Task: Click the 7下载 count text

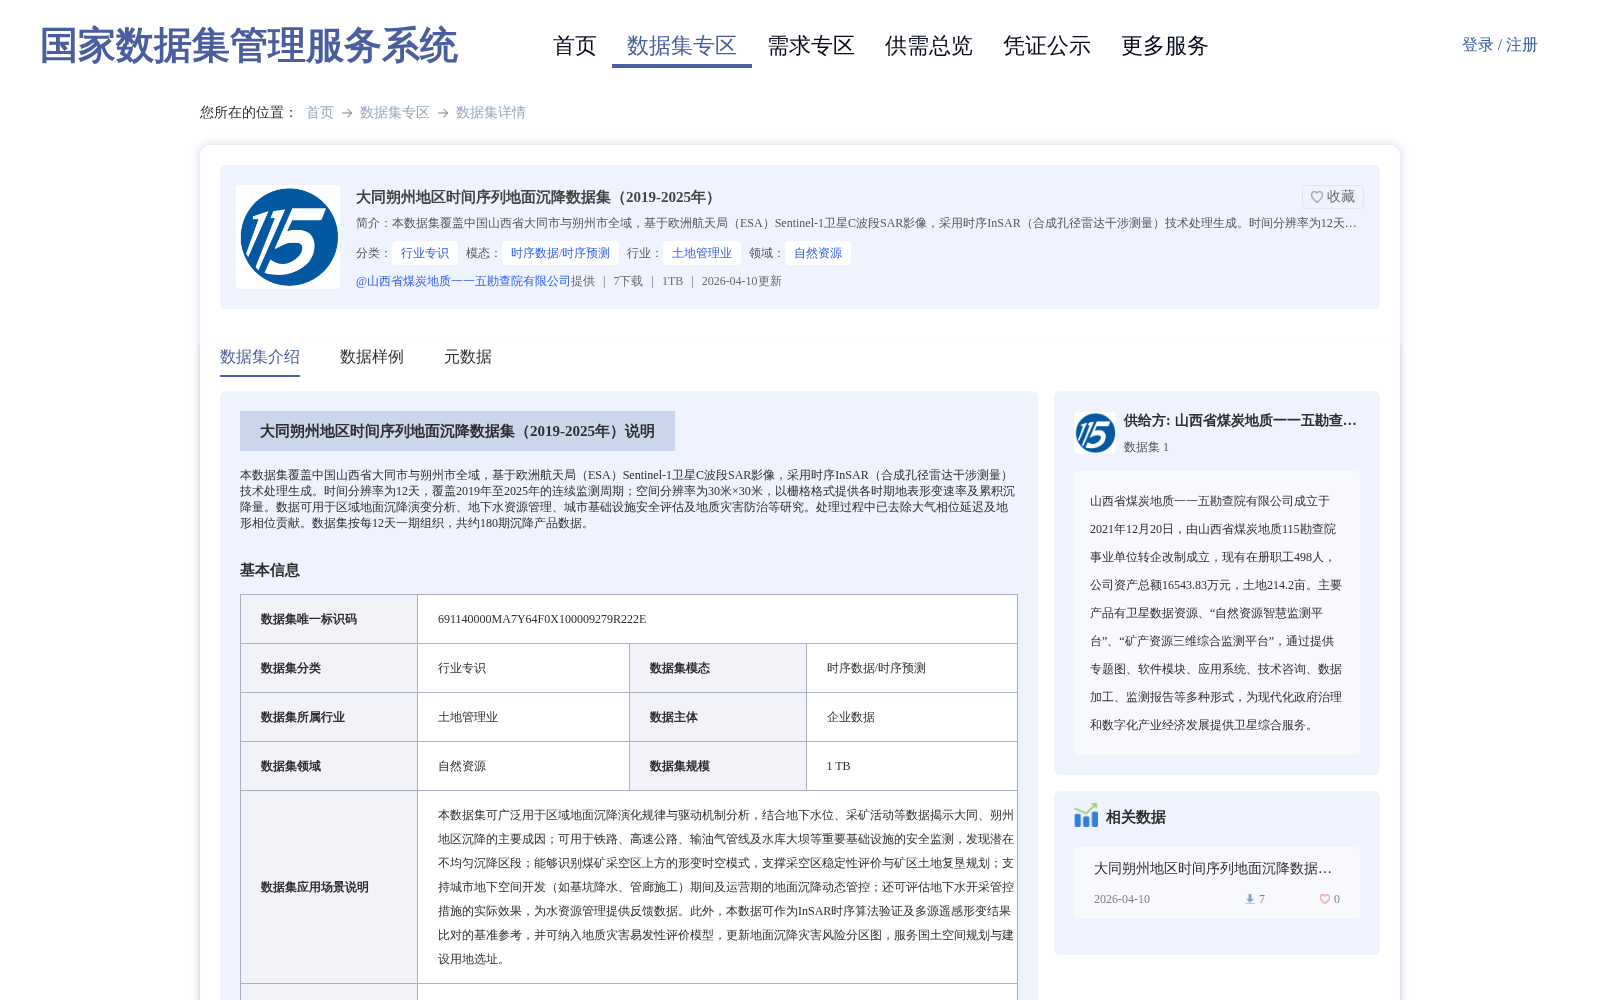Action: pos(628,281)
